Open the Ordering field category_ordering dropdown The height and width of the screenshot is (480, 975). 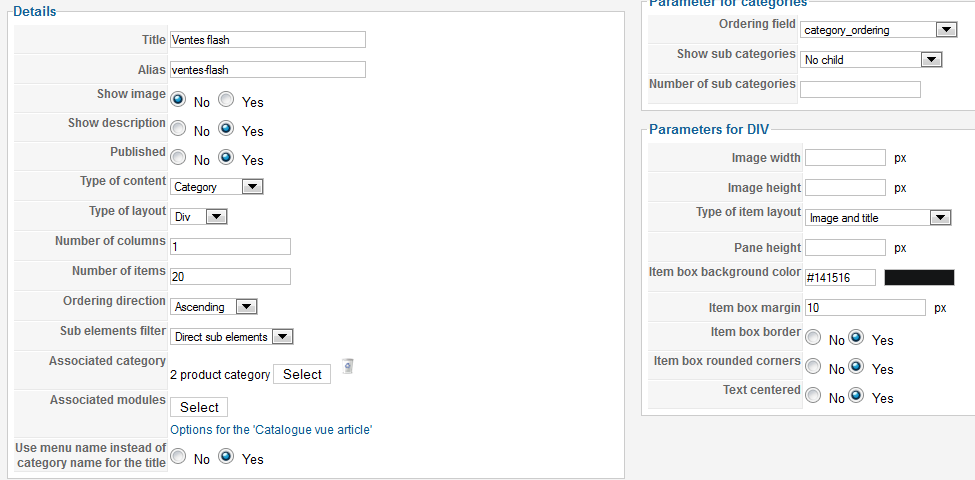point(878,29)
